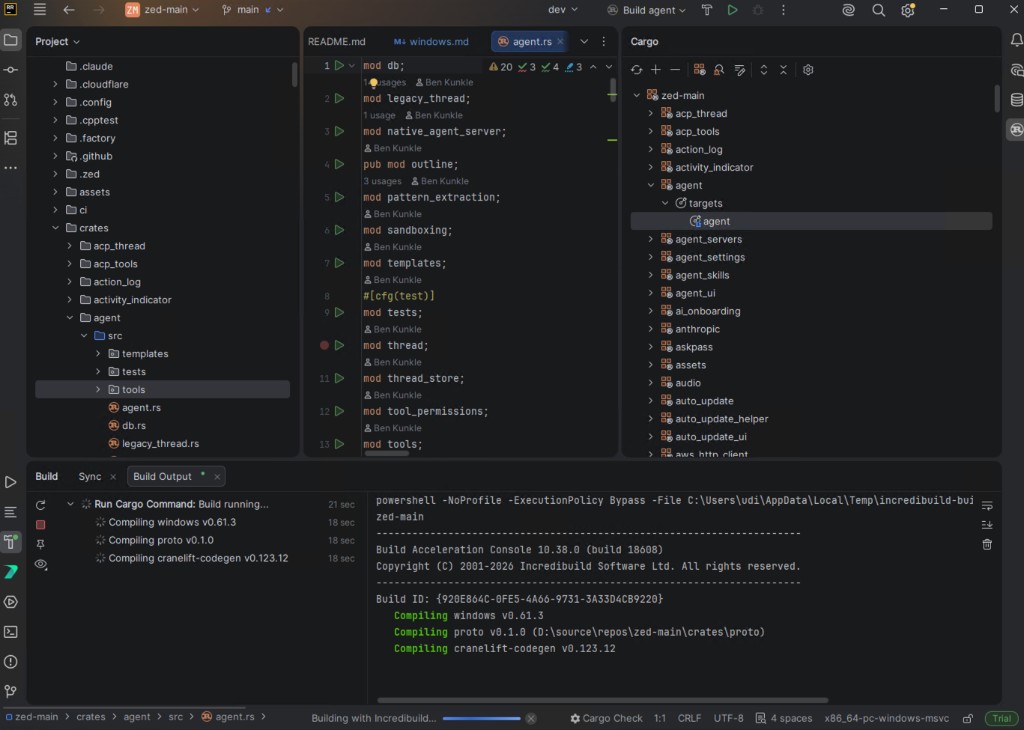Click the Trial license badge

click(1002, 718)
